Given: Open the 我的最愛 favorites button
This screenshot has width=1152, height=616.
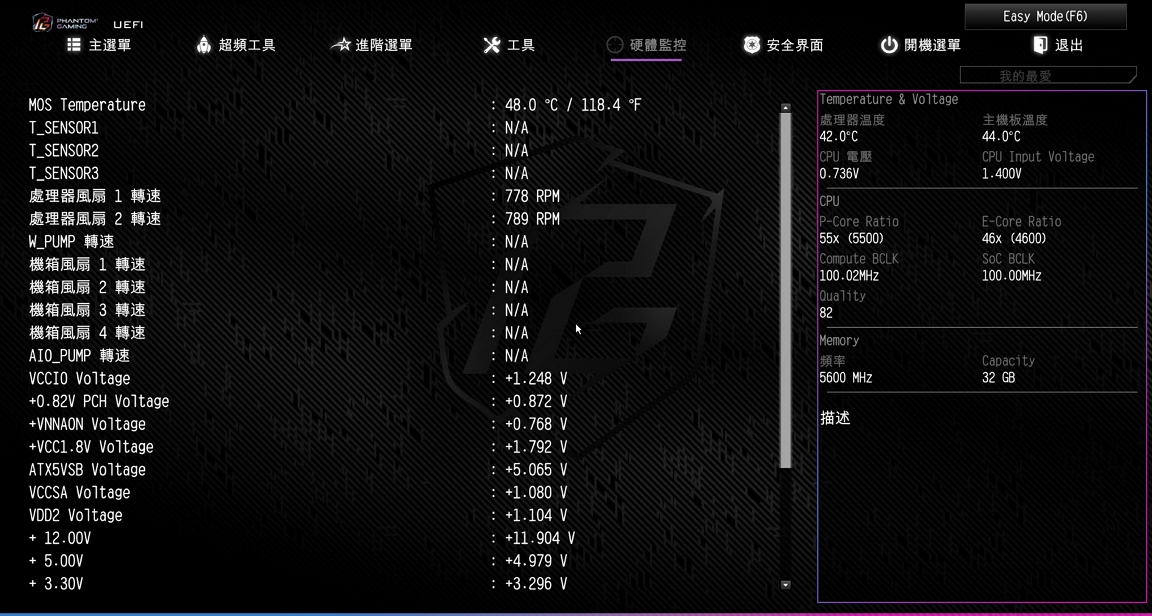Looking at the screenshot, I should [1048, 75].
